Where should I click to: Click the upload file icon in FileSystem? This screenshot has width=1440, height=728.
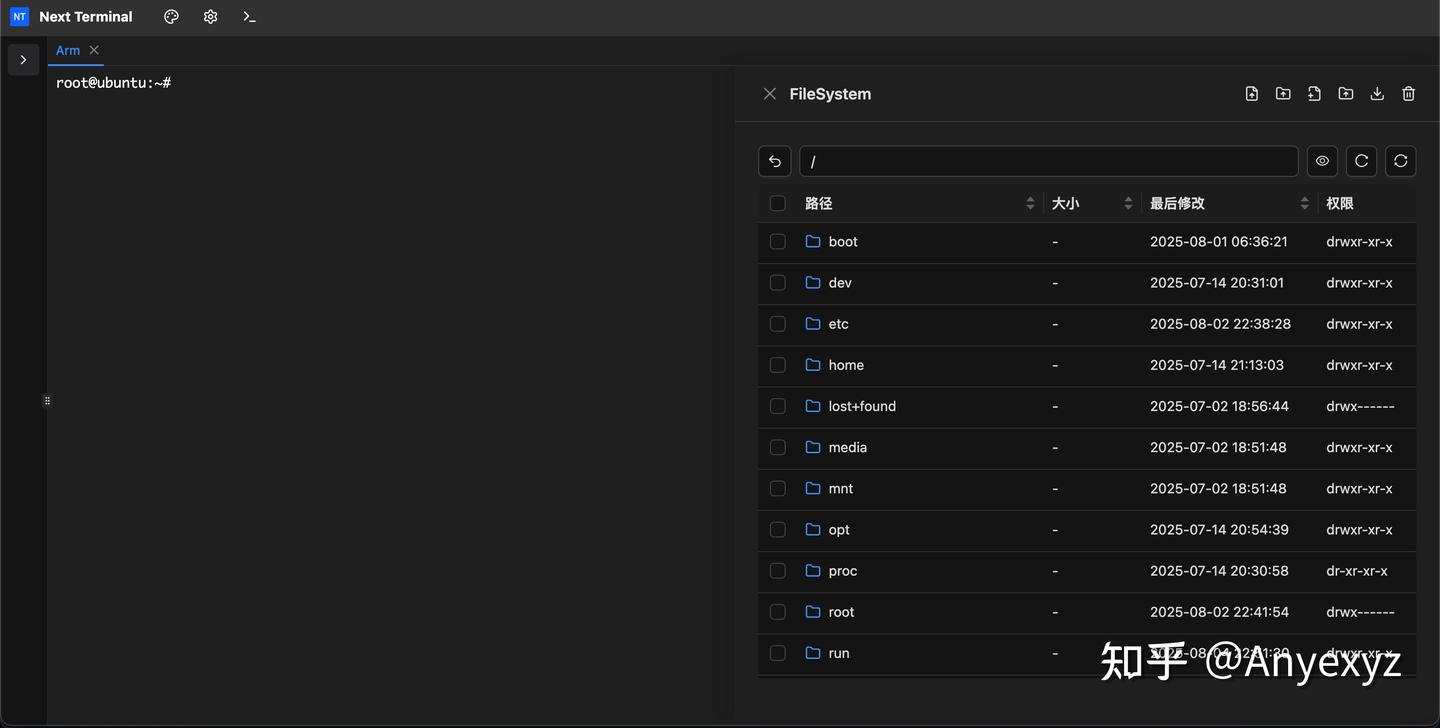pyautogui.click(x=1252, y=94)
